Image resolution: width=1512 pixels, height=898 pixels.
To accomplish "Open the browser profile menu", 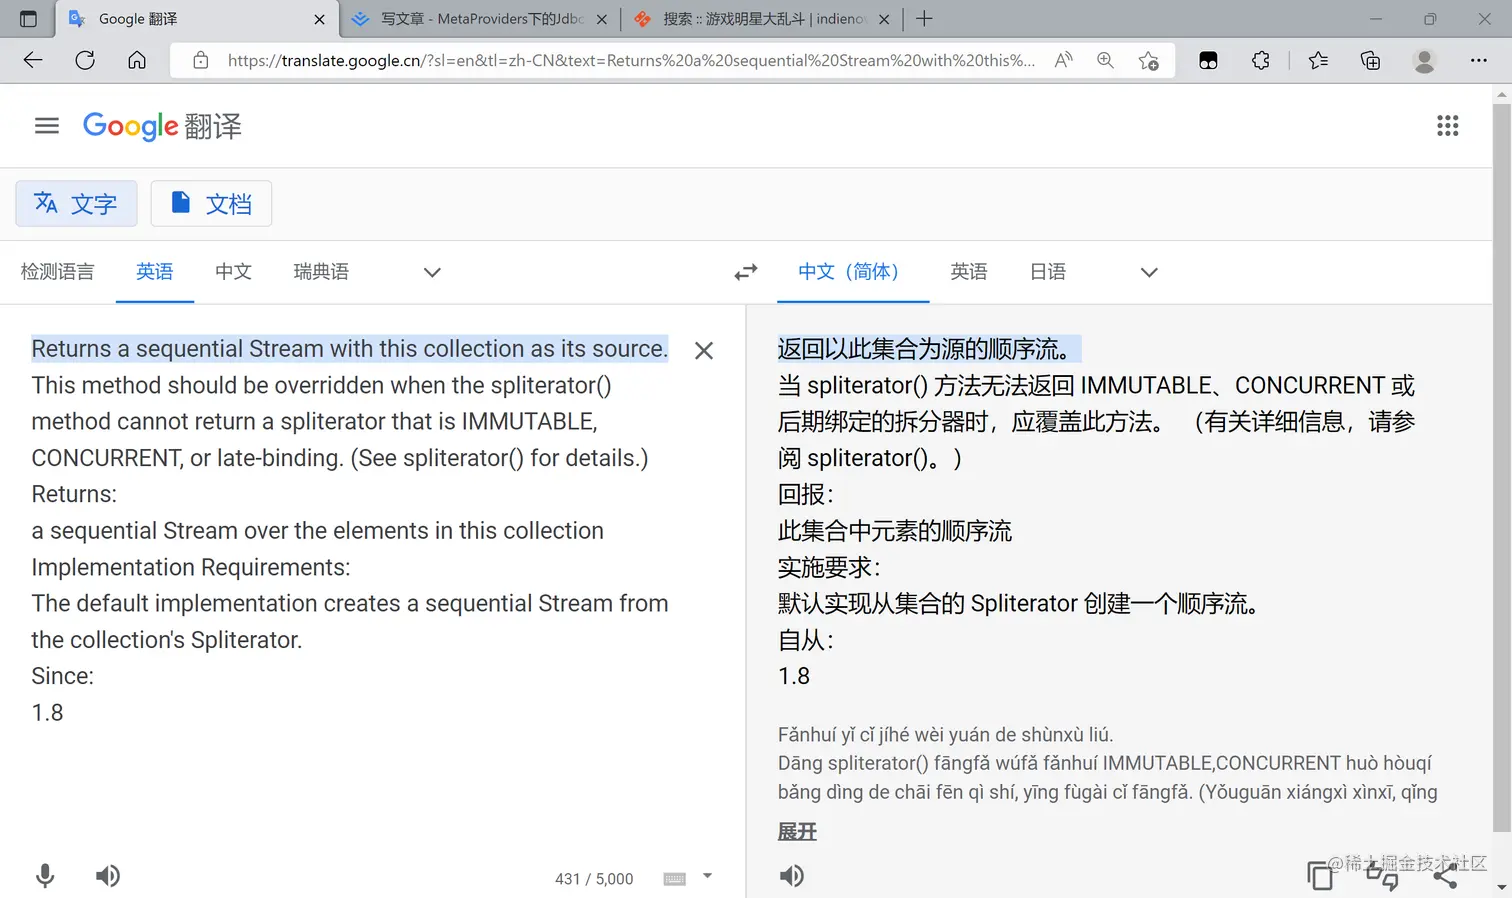I will pos(1424,60).
